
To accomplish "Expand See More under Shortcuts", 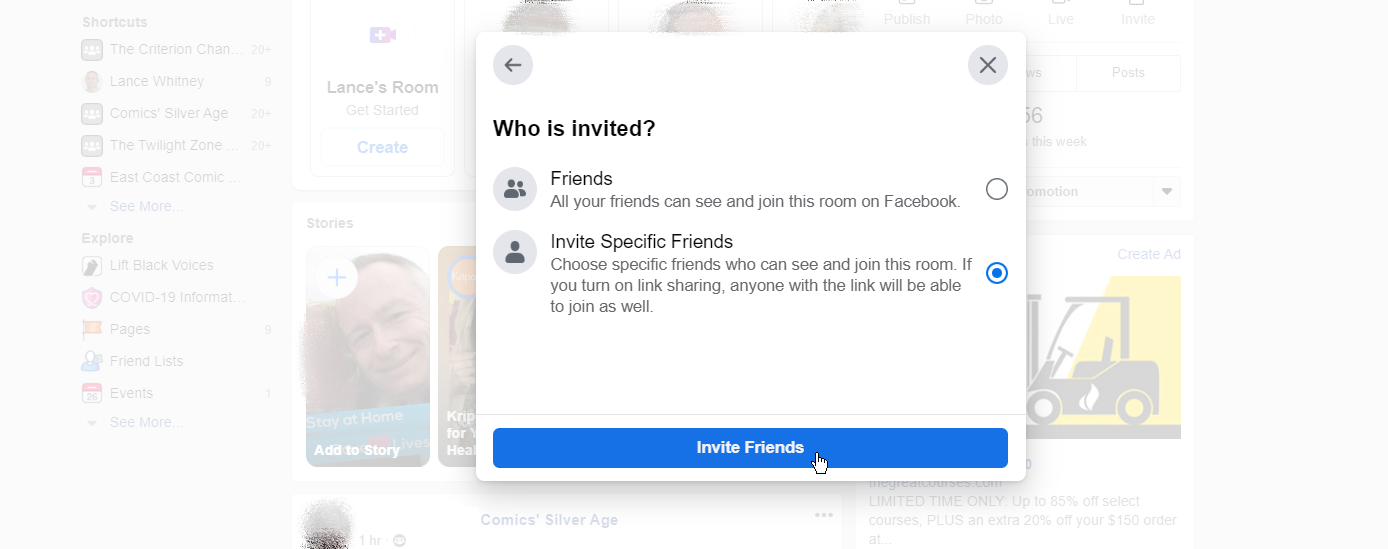I will click(146, 206).
